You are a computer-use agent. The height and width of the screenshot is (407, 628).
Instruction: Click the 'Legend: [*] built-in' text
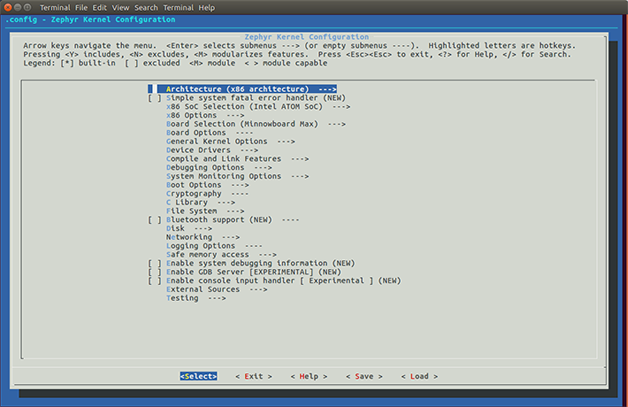click(69, 63)
